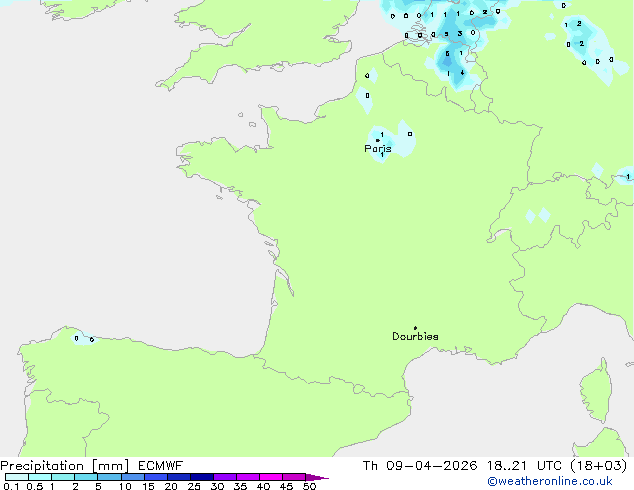Image resolution: width=634 pixels, height=490 pixels.
Task: Click the 10 mm value on legend
Action: point(124,487)
